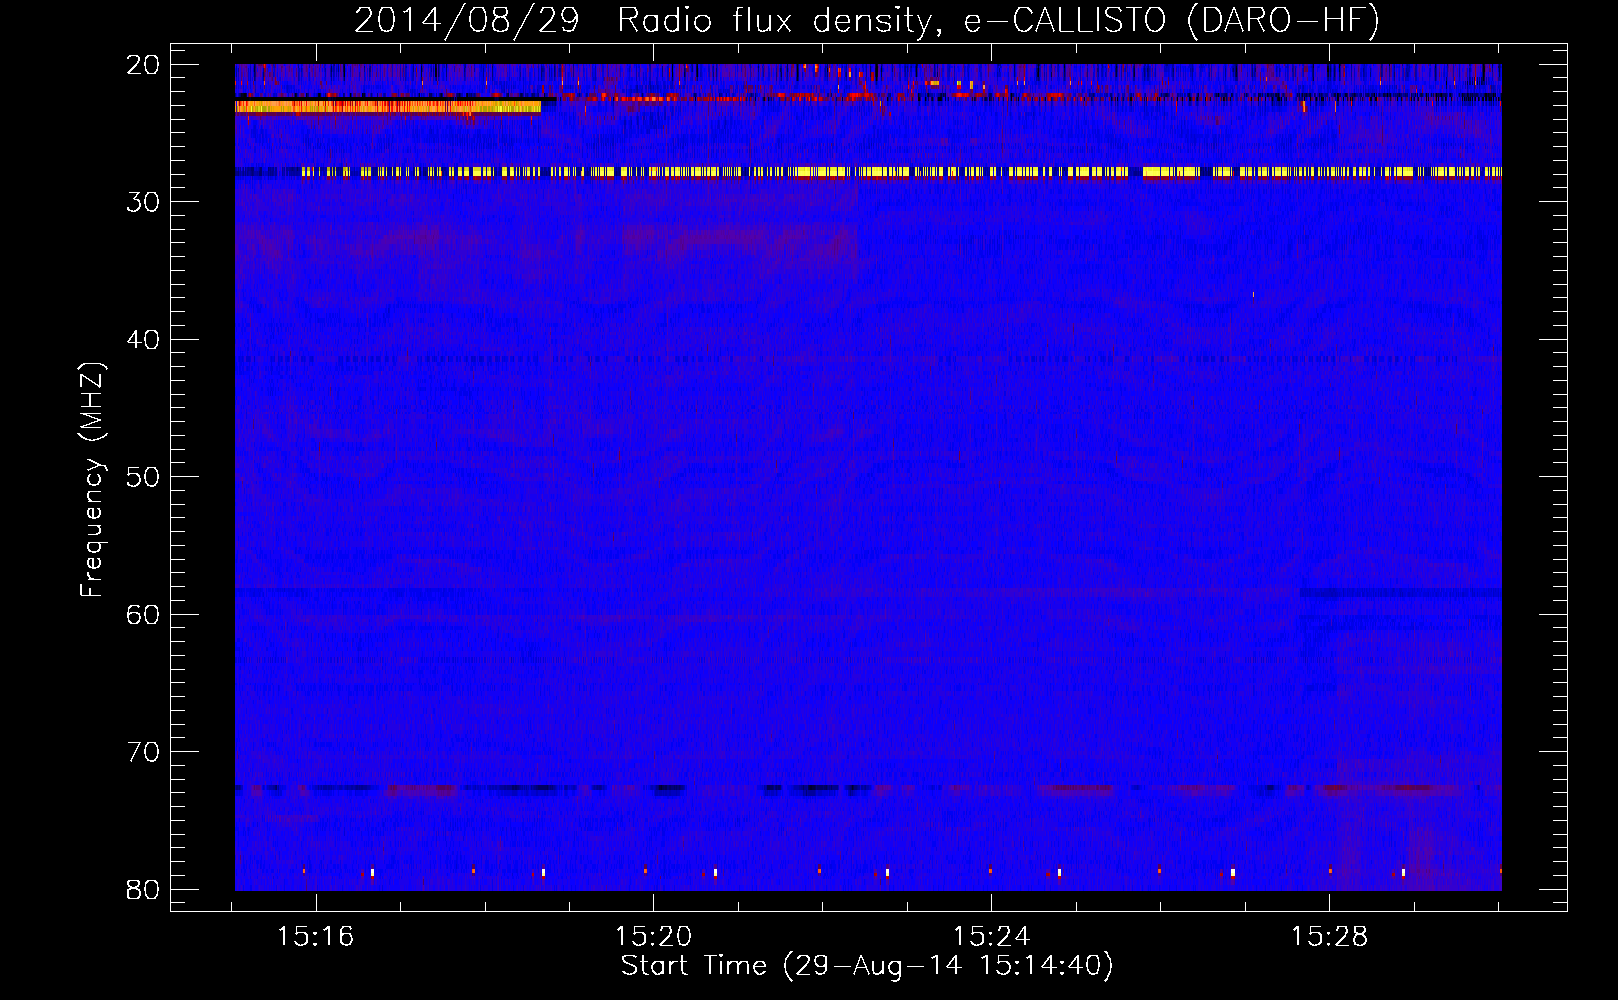The width and height of the screenshot is (1618, 1000).
Task: Click the 40 MHz frequency tick label
Action: click(x=143, y=340)
